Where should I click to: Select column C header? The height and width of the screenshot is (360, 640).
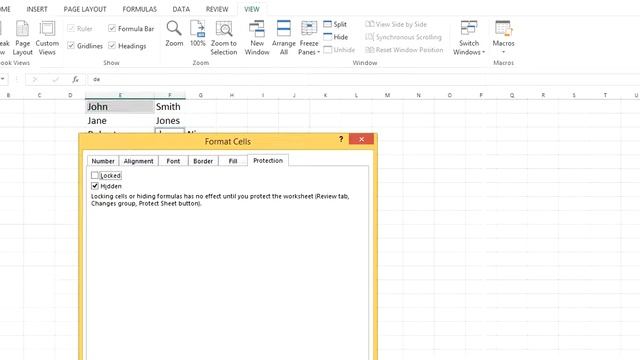click(x=39, y=95)
